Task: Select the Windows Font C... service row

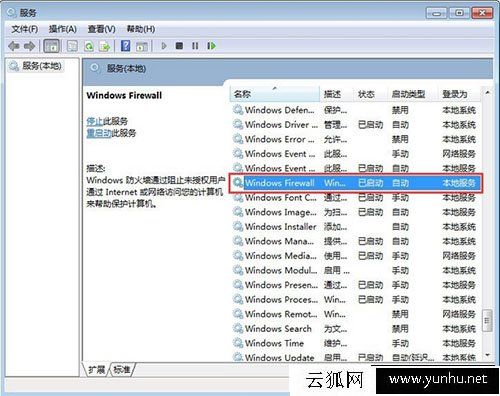Action: point(356,198)
